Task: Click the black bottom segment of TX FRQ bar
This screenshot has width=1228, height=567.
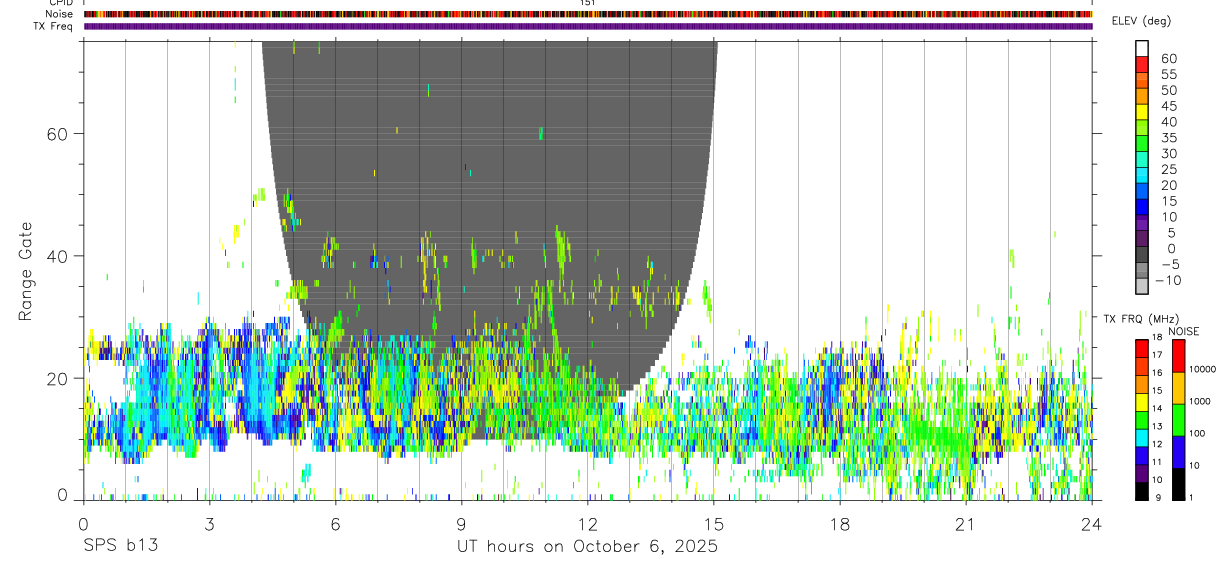Action: coord(1142,490)
